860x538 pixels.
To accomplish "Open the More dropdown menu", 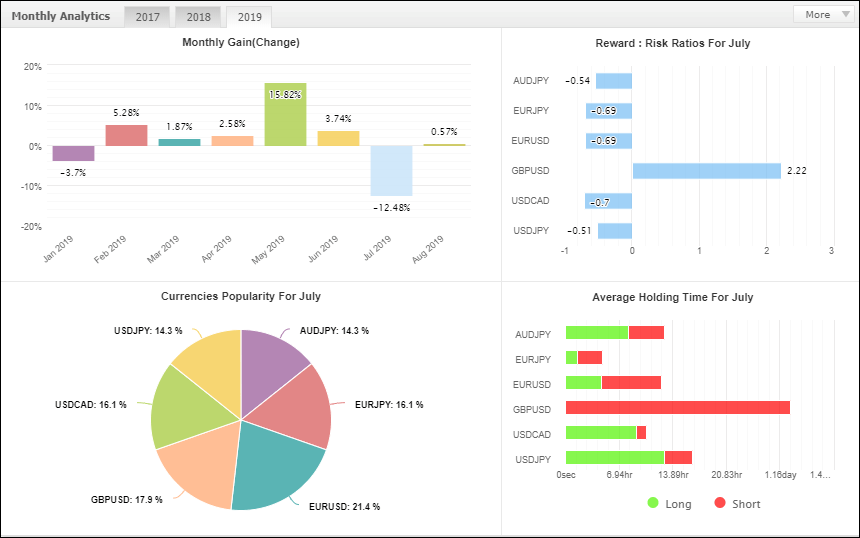I will click(822, 15).
